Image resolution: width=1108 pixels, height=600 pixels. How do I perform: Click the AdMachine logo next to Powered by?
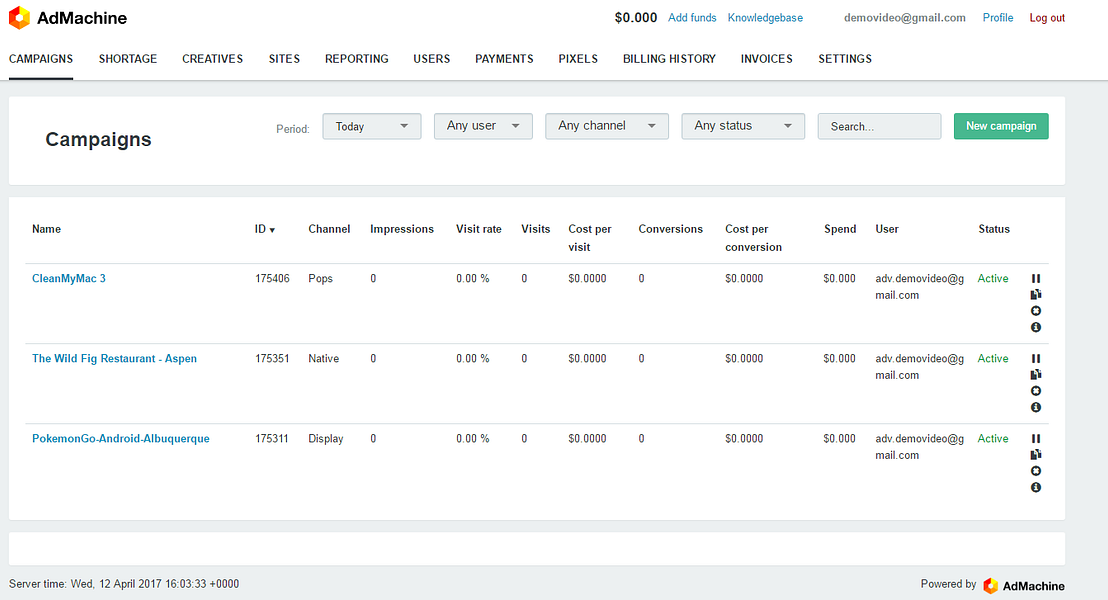click(1023, 585)
